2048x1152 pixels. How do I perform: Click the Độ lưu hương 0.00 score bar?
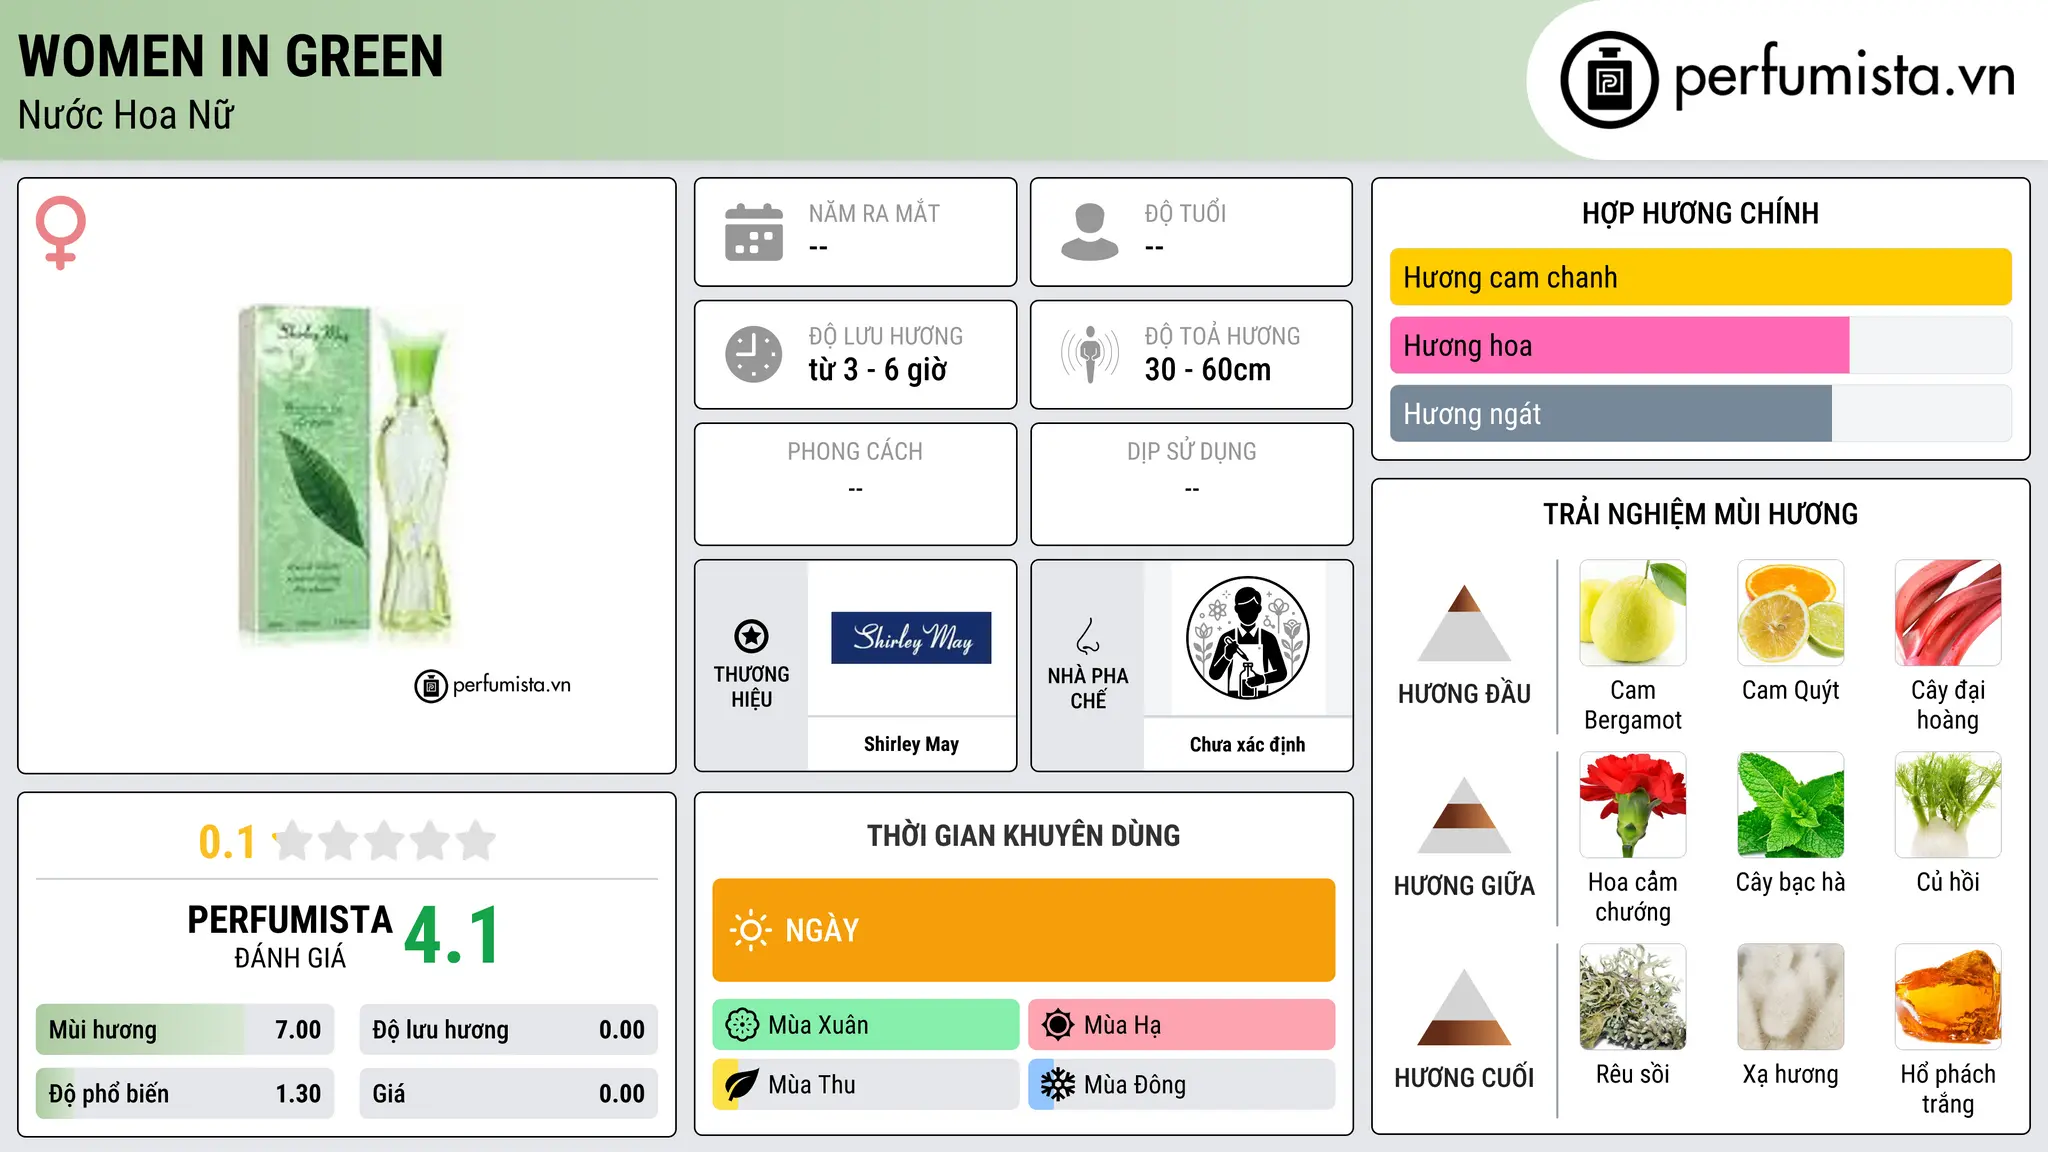tap(509, 1030)
